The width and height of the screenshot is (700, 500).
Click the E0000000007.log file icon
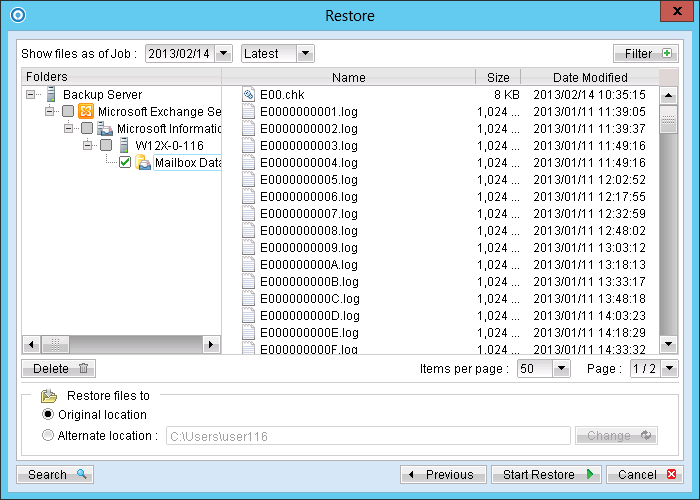point(249,213)
